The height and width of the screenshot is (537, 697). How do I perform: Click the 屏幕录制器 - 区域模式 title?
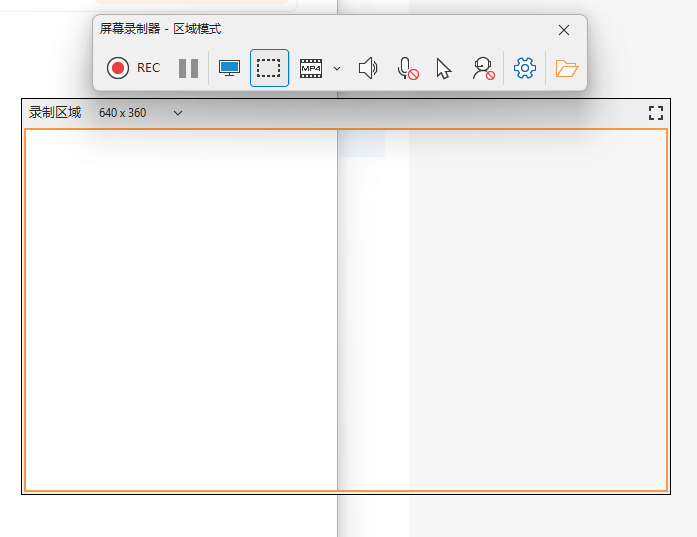pos(160,29)
